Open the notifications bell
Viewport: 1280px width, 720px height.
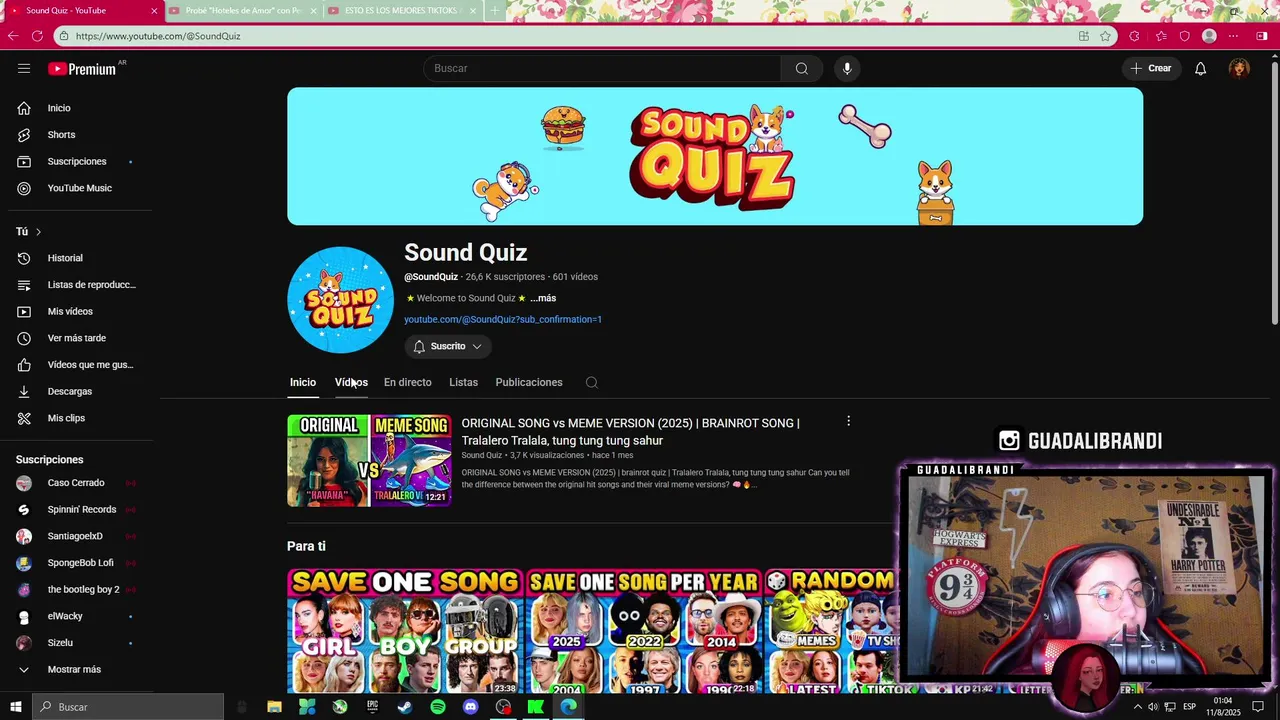[x=1201, y=68]
